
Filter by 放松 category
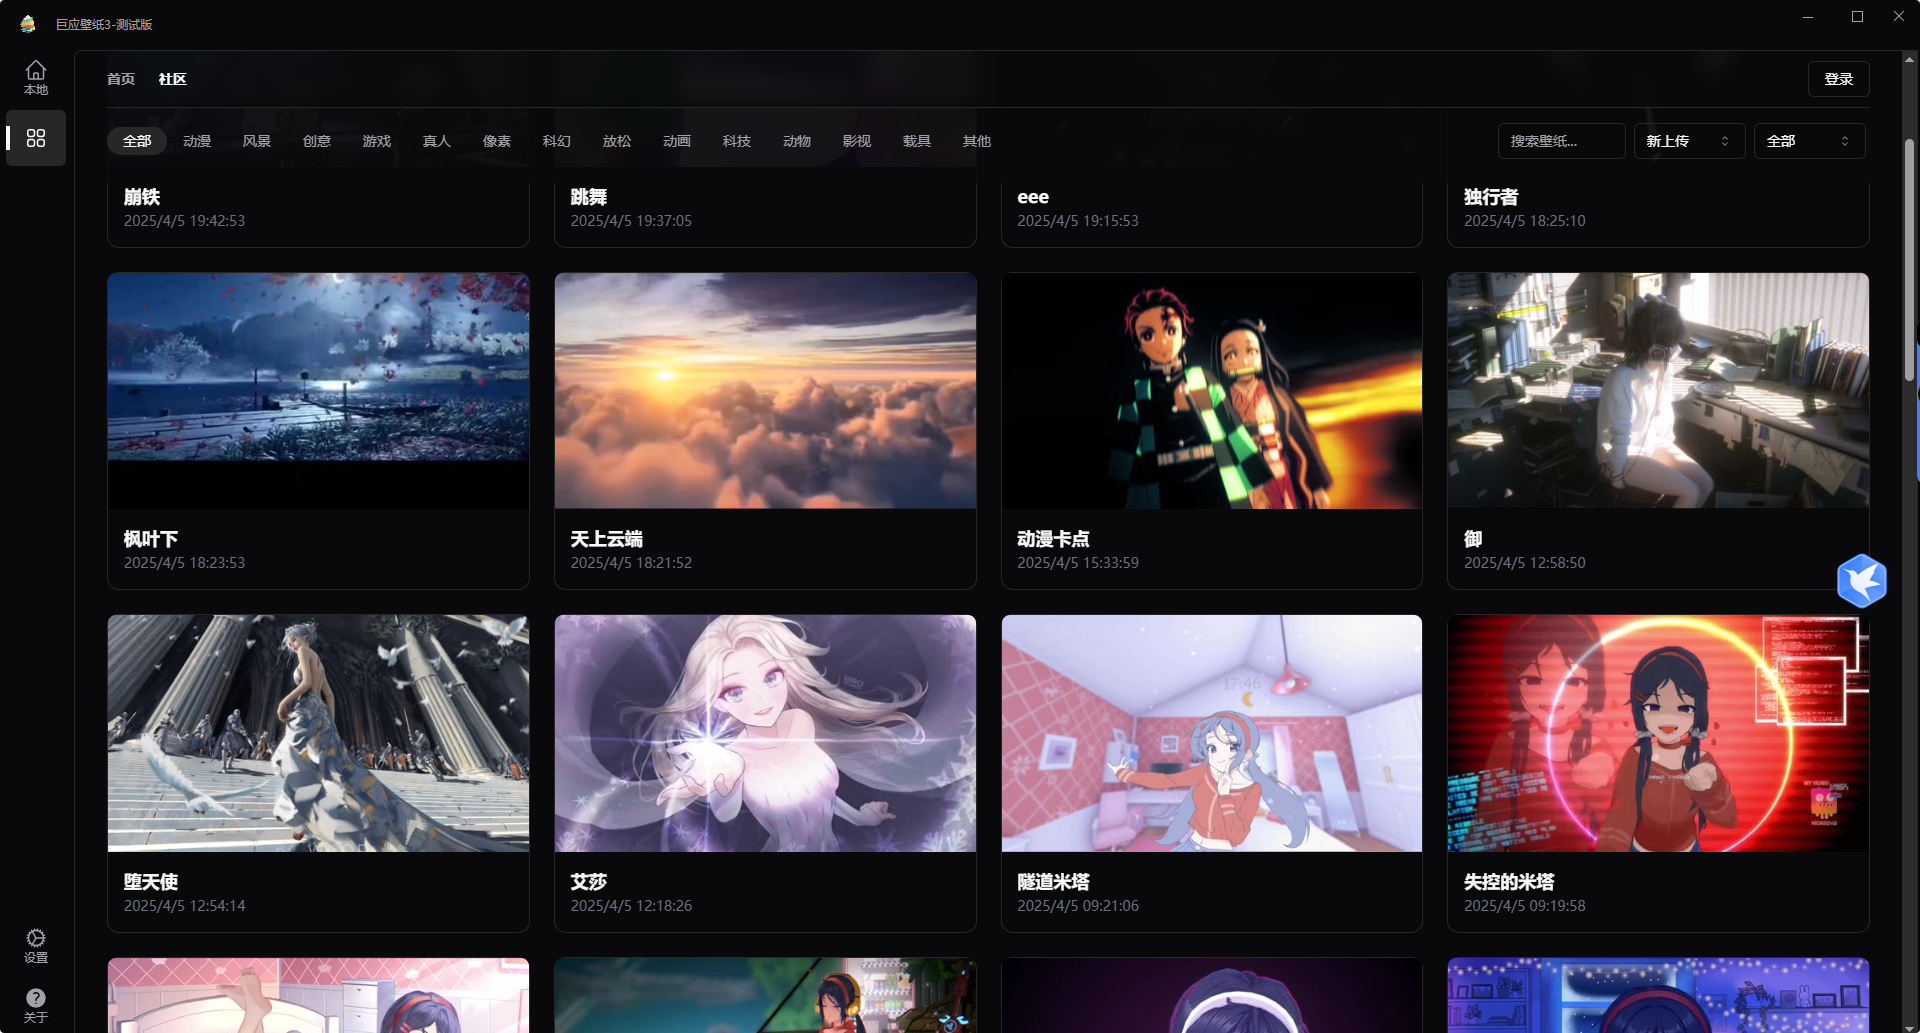[x=617, y=141]
